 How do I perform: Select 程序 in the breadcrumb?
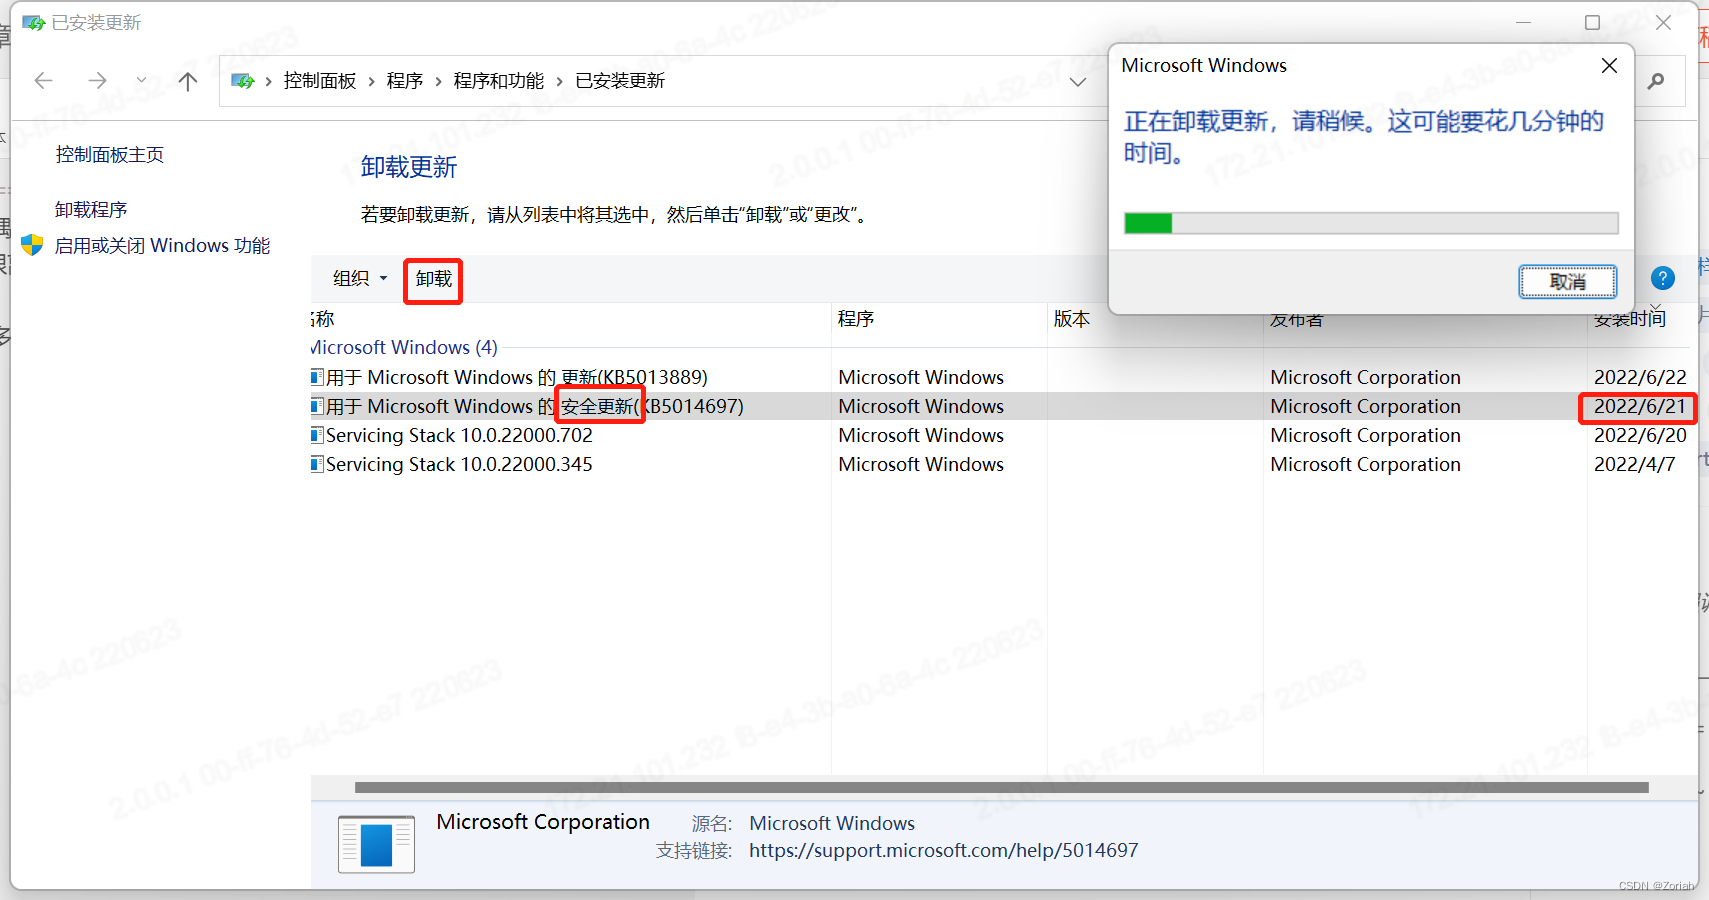tap(405, 81)
